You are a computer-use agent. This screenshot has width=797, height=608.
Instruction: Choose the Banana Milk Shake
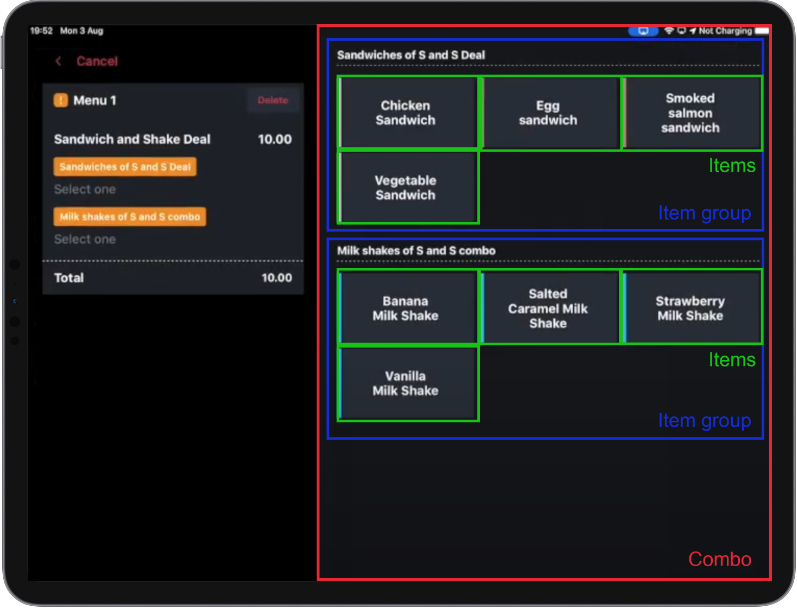406,308
